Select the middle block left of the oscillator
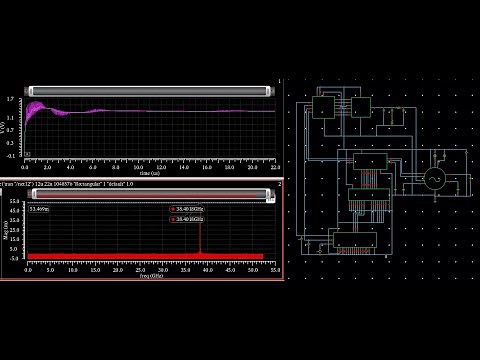Image resolution: width=480 pixels, height=360 pixels. (370, 162)
